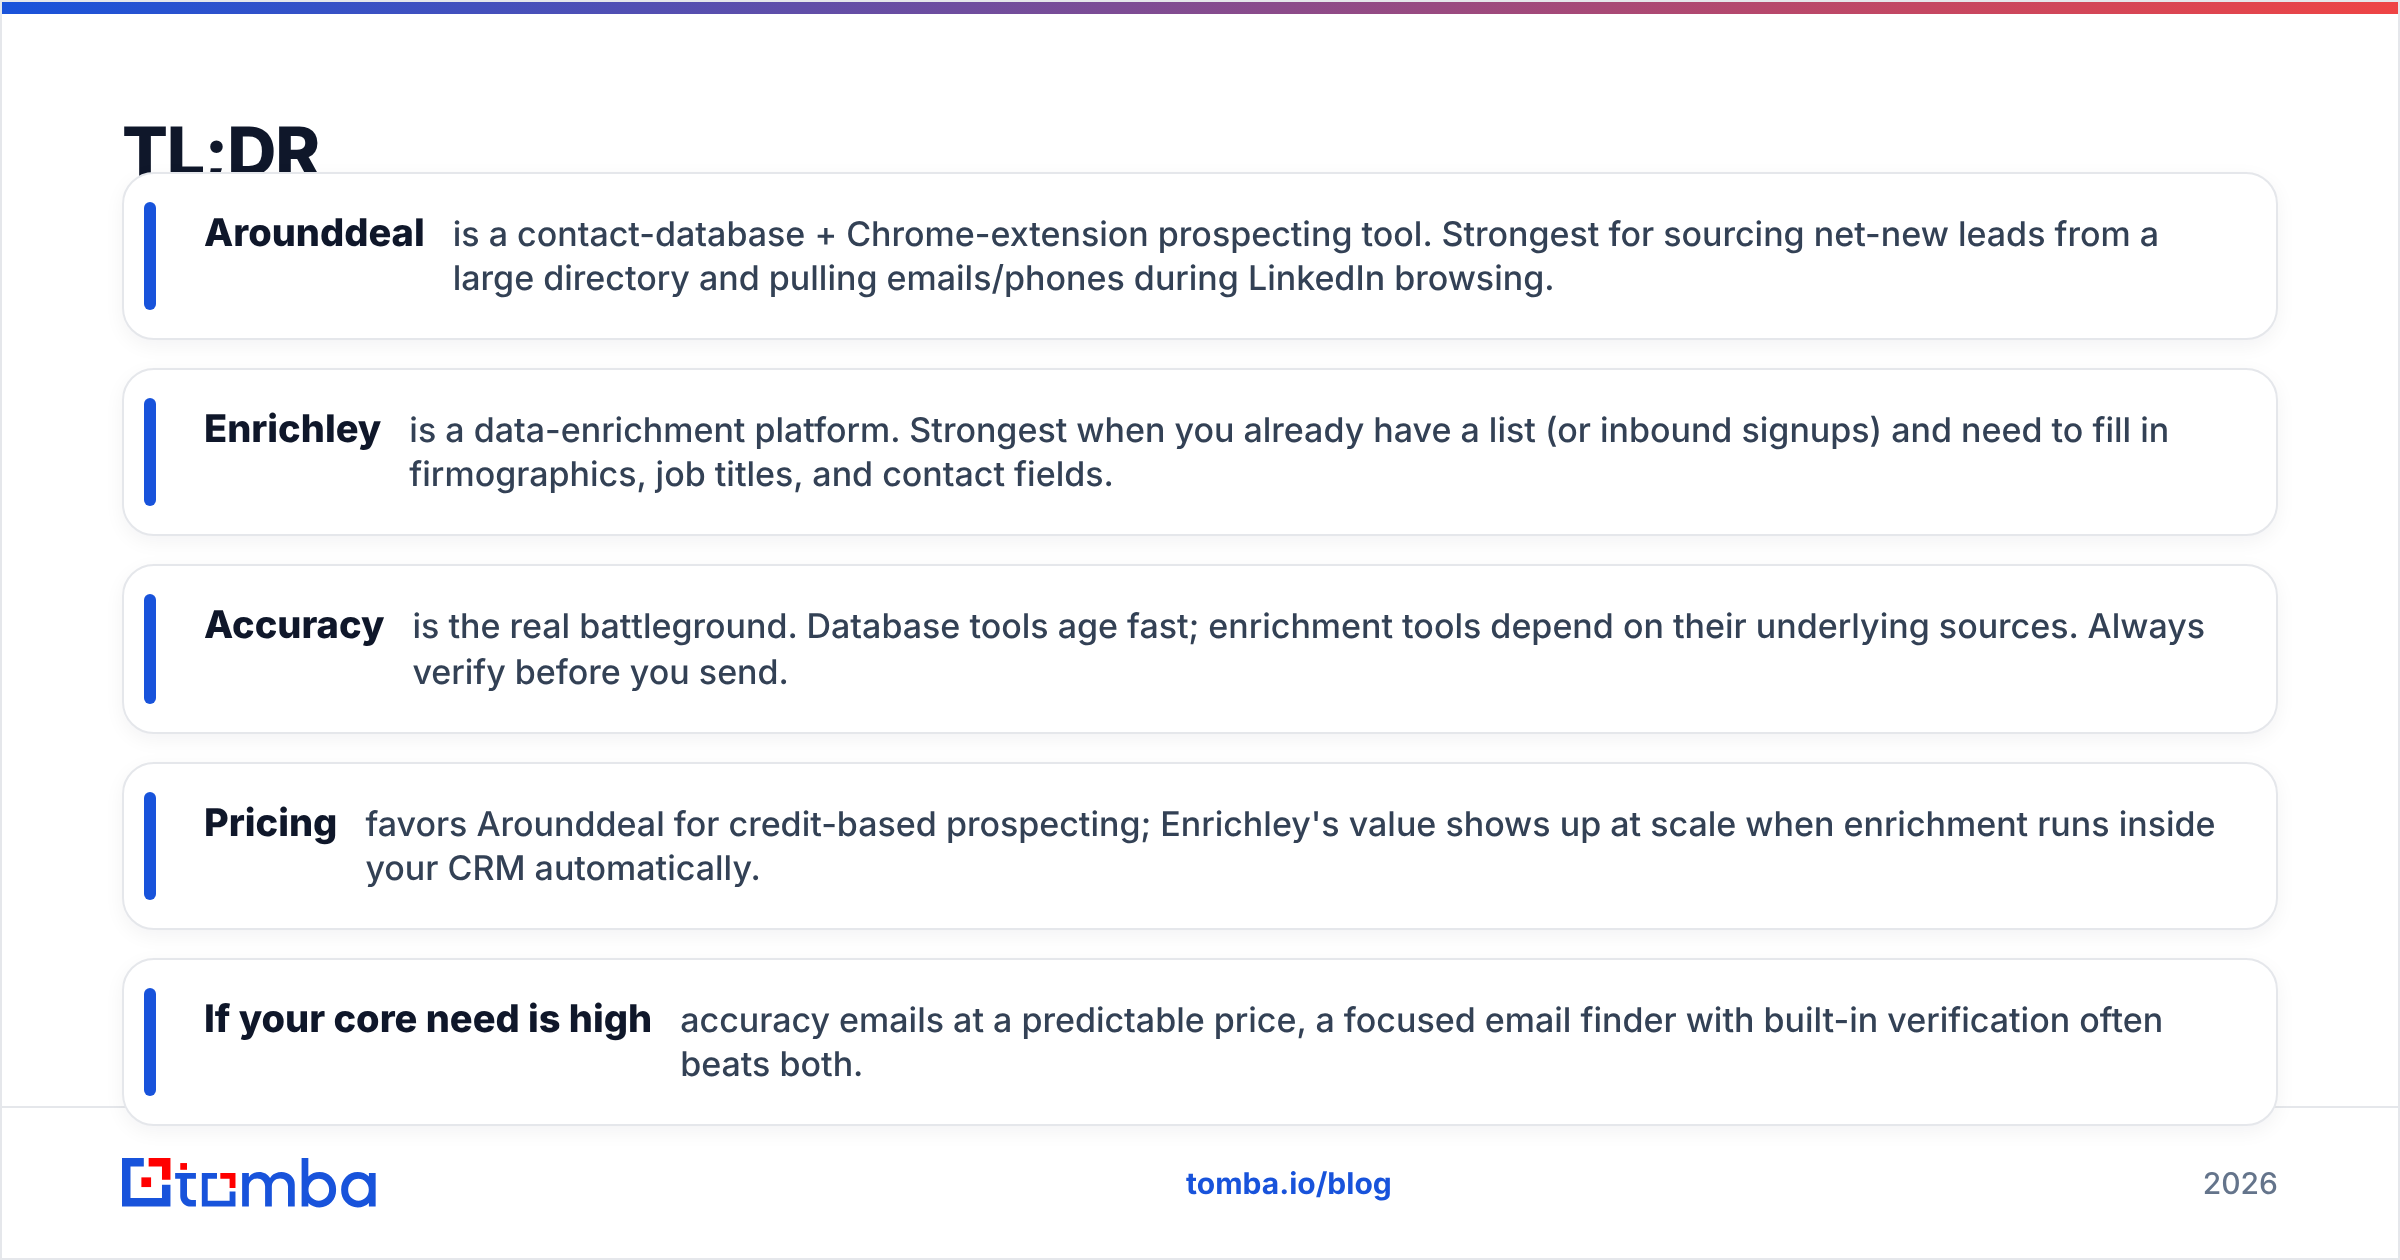Viewport: 2400px width, 1260px height.
Task: Click the 'verify before you send' text
Action: pos(600,672)
